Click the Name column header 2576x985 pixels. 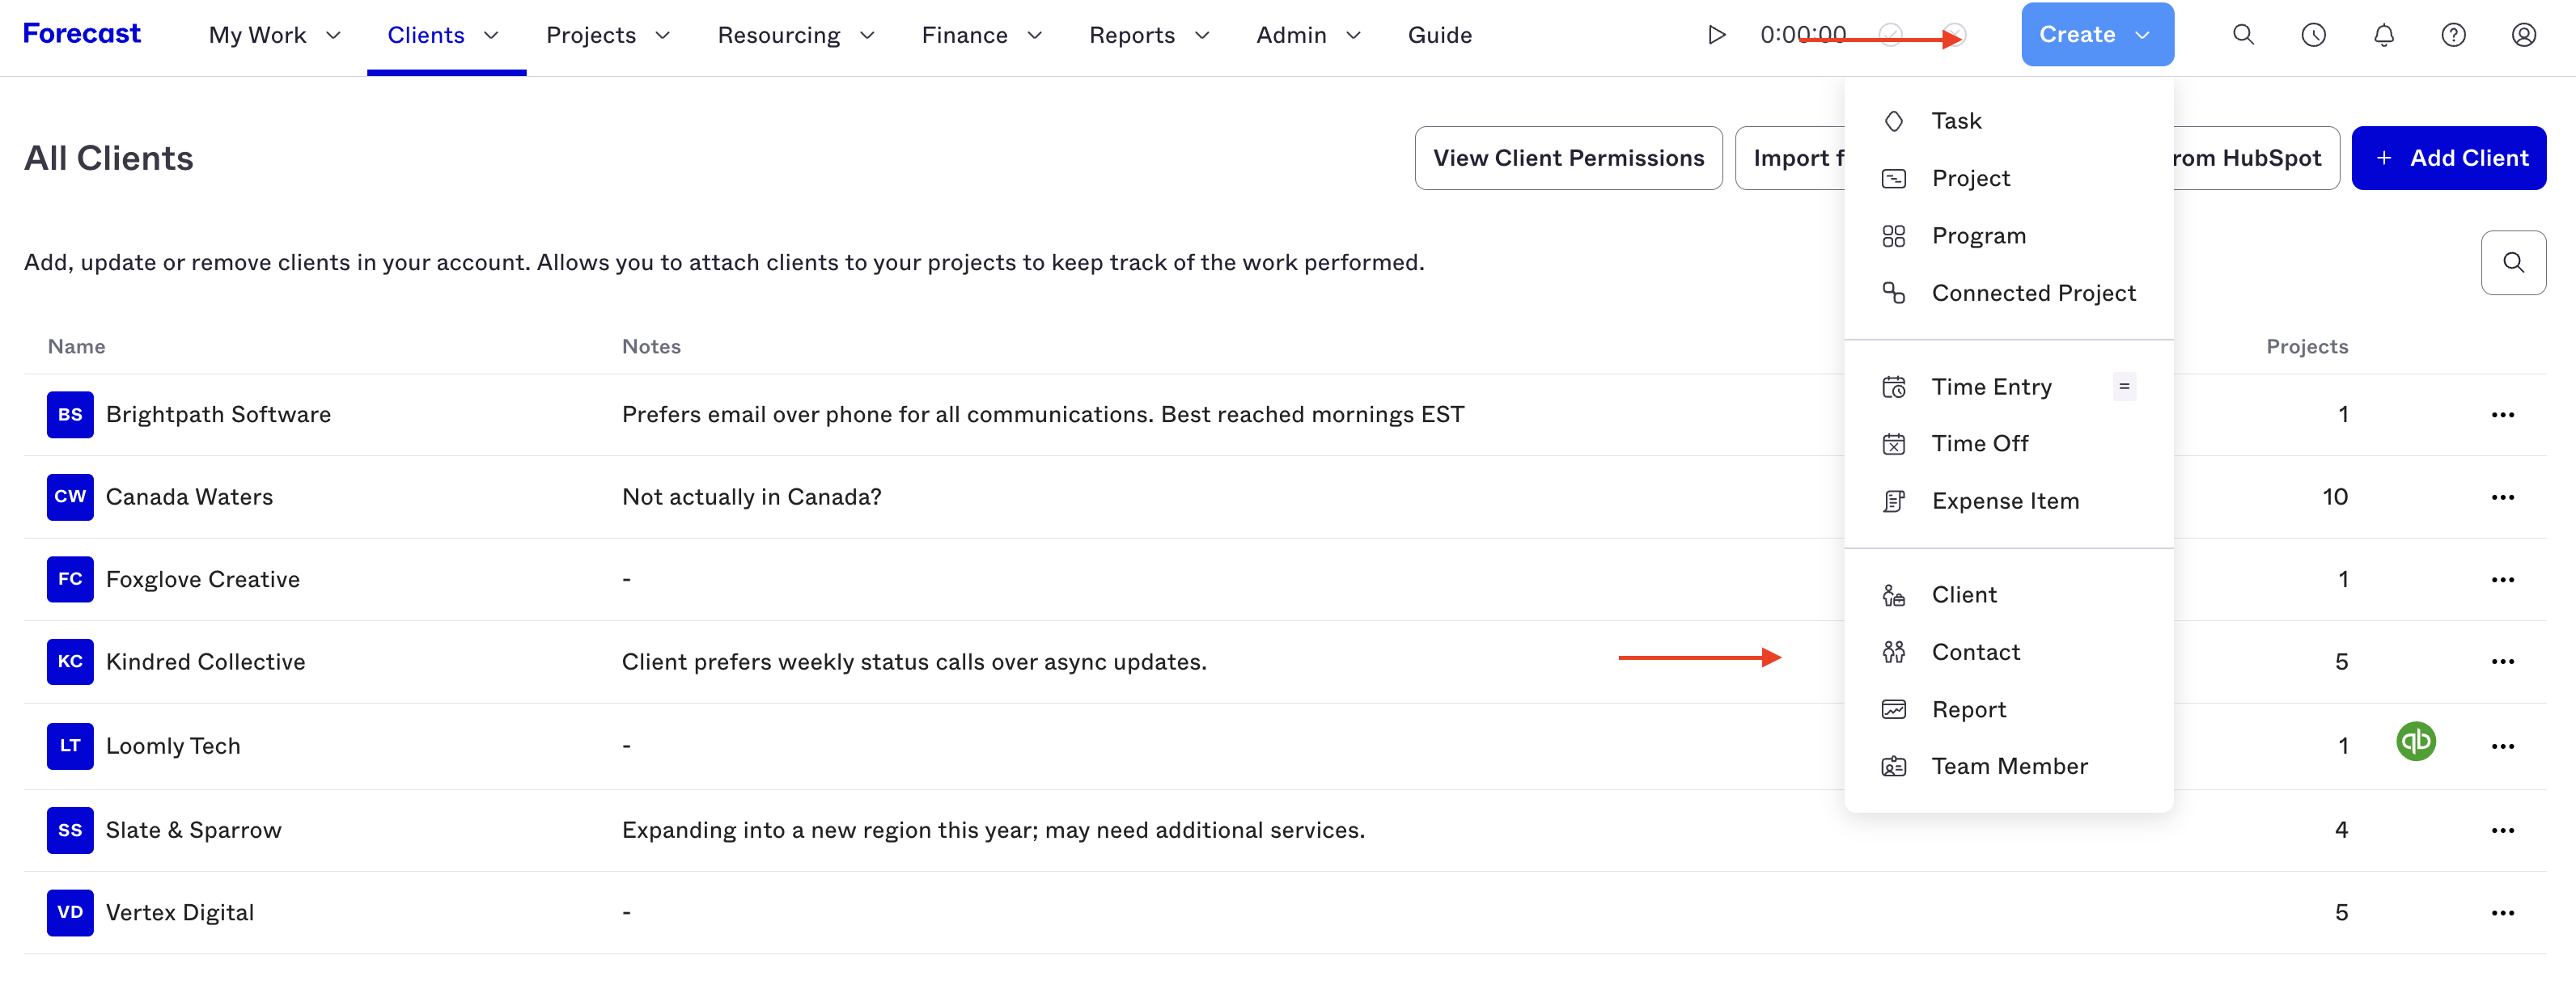pyautogui.click(x=76, y=346)
